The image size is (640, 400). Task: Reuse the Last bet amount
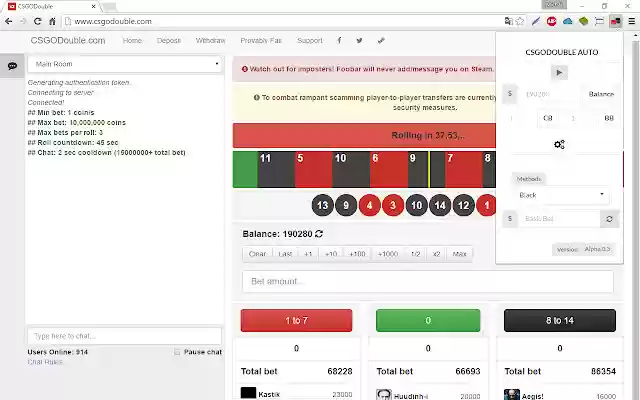point(285,254)
